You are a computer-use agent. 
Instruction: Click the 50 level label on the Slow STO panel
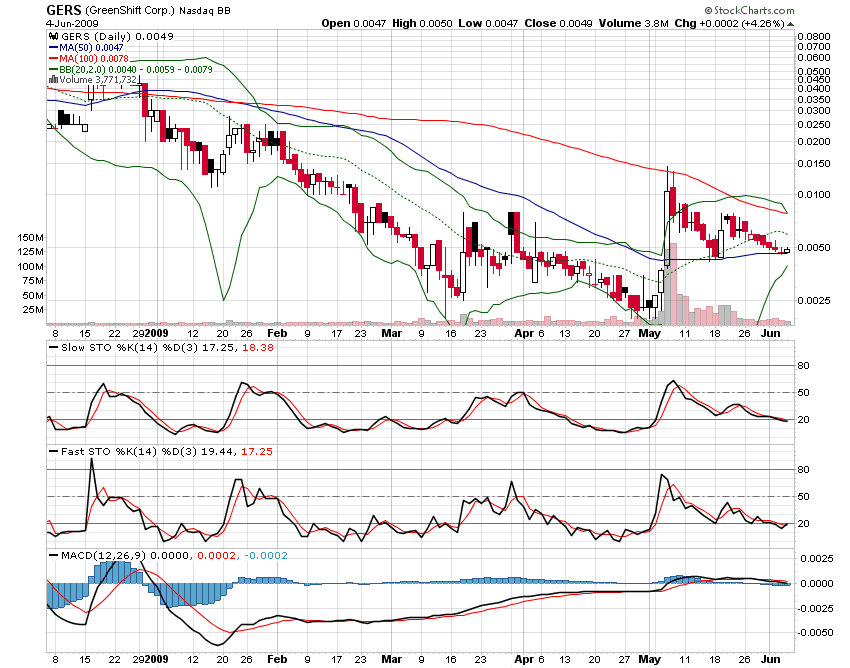[803, 393]
